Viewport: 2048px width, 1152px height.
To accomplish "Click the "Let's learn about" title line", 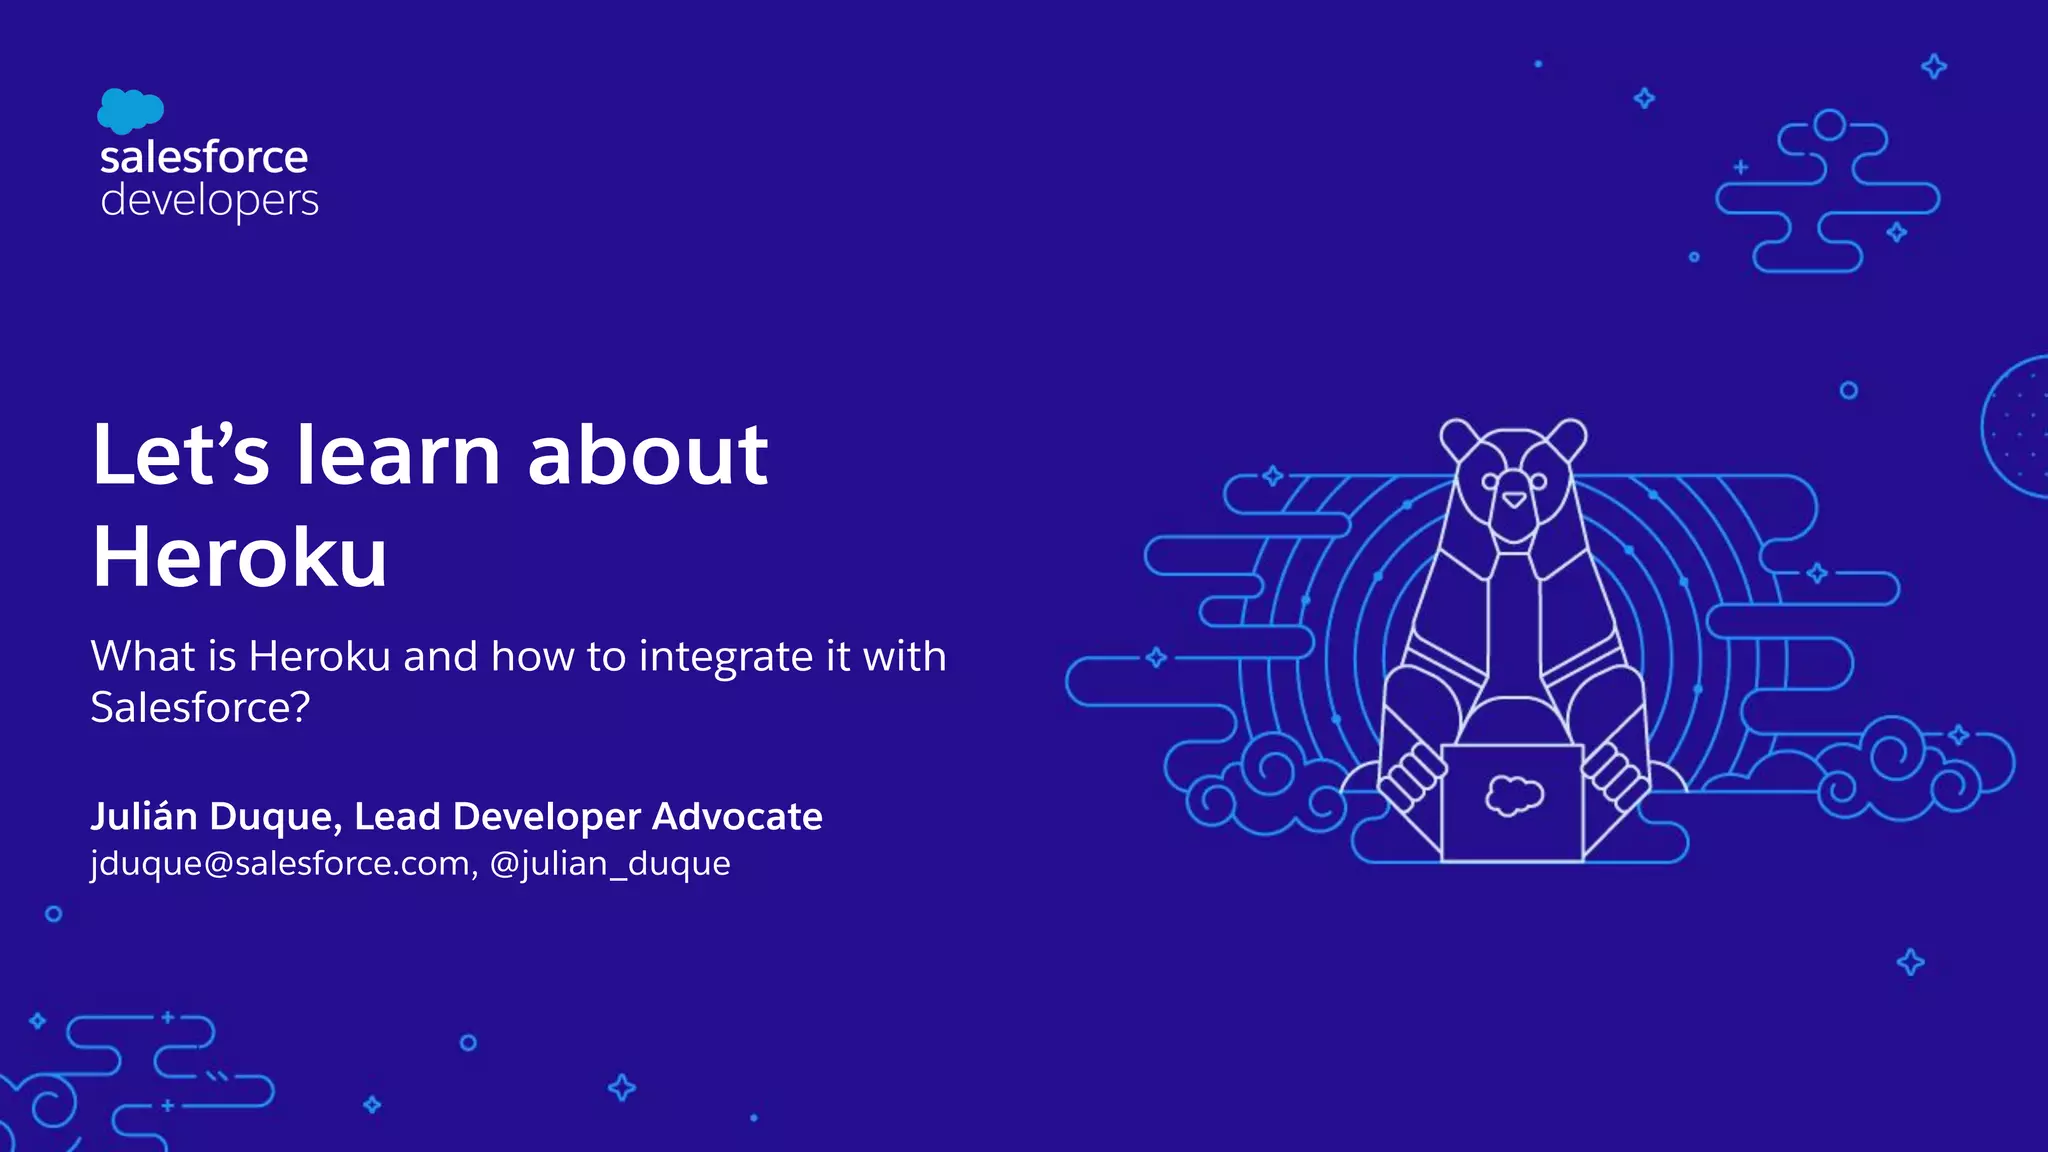I will (430, 455).
